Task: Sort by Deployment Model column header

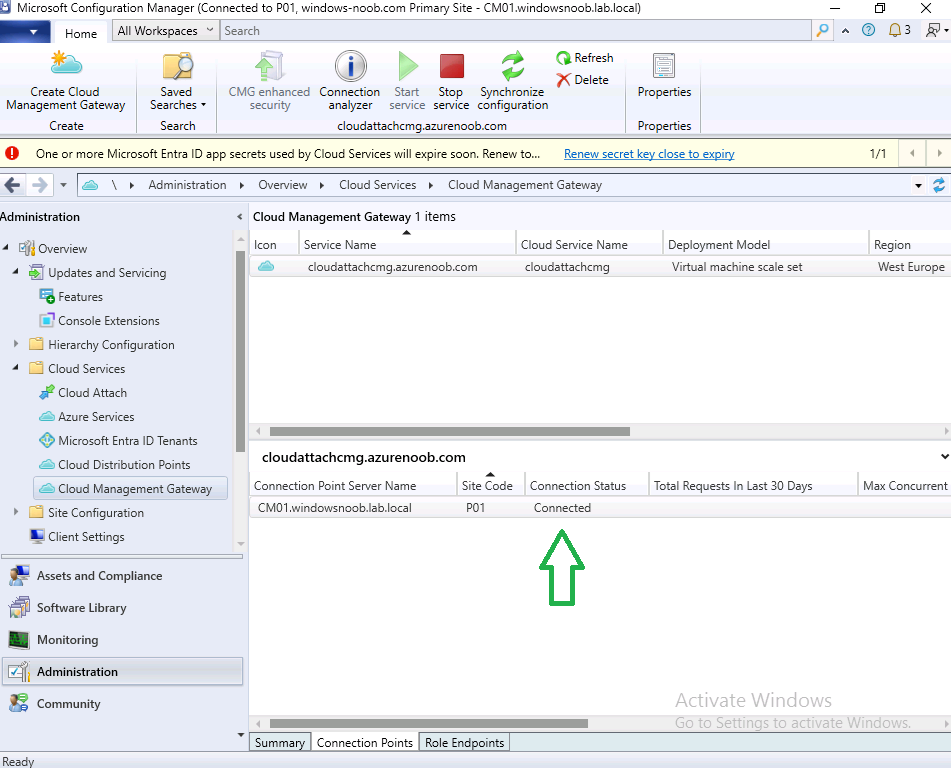Action: pyautogui.click(x=765, y=244)
